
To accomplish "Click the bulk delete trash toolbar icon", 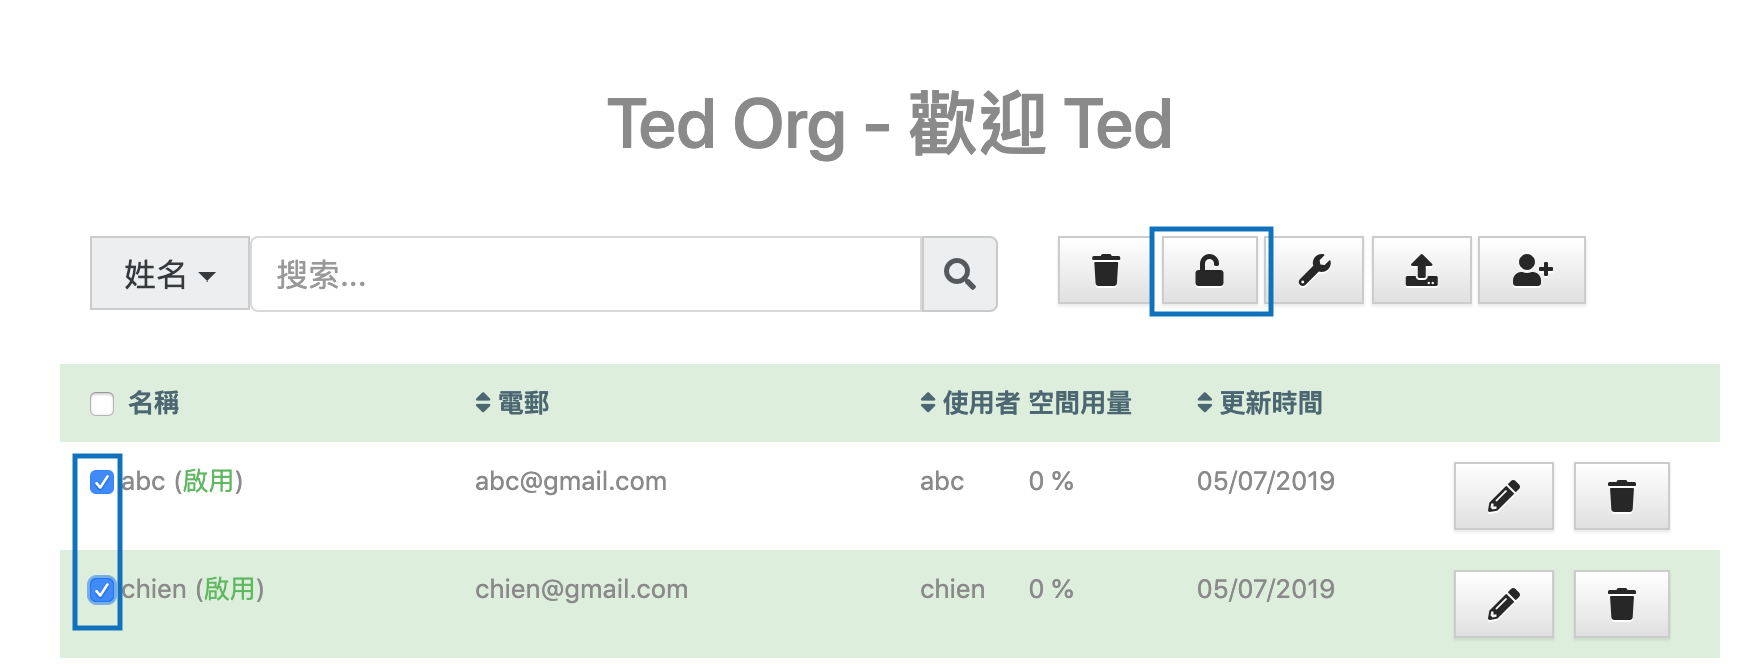I will [x=1105, y=270].
